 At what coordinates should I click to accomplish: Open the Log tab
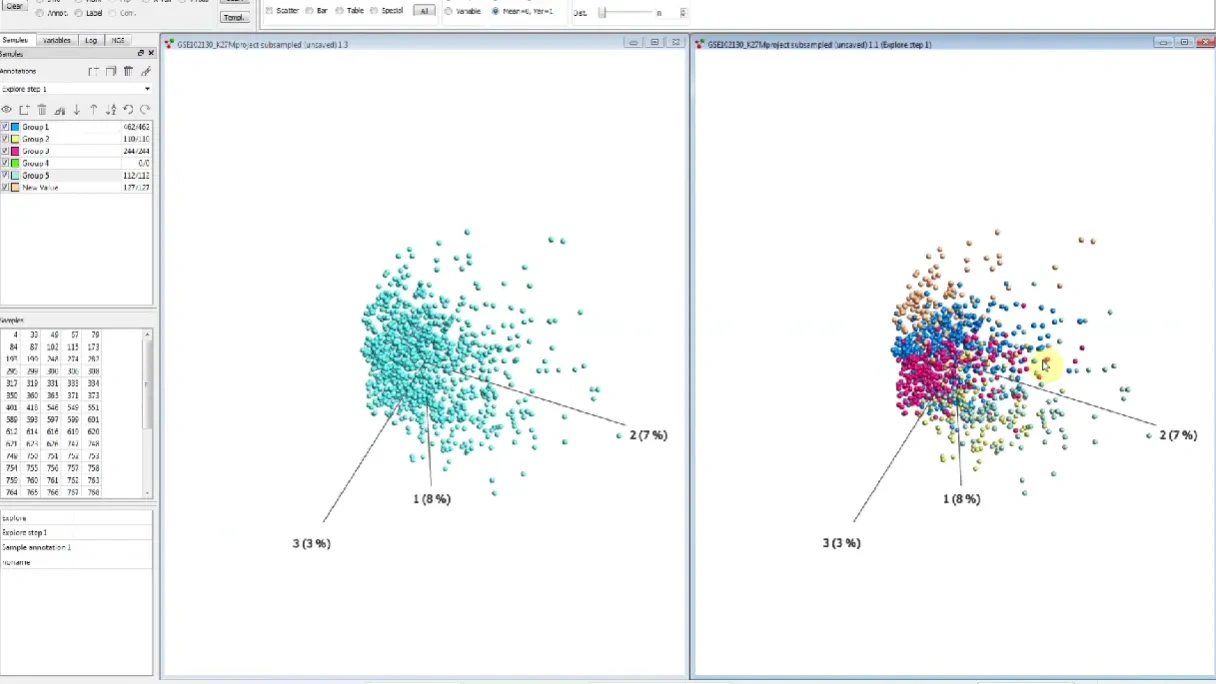pos(91,40)
